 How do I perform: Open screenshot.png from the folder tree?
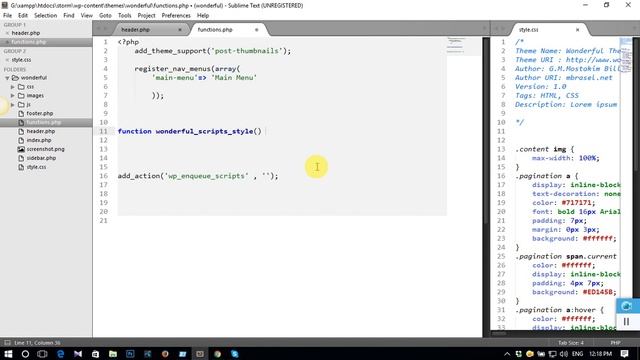[46, 149]
